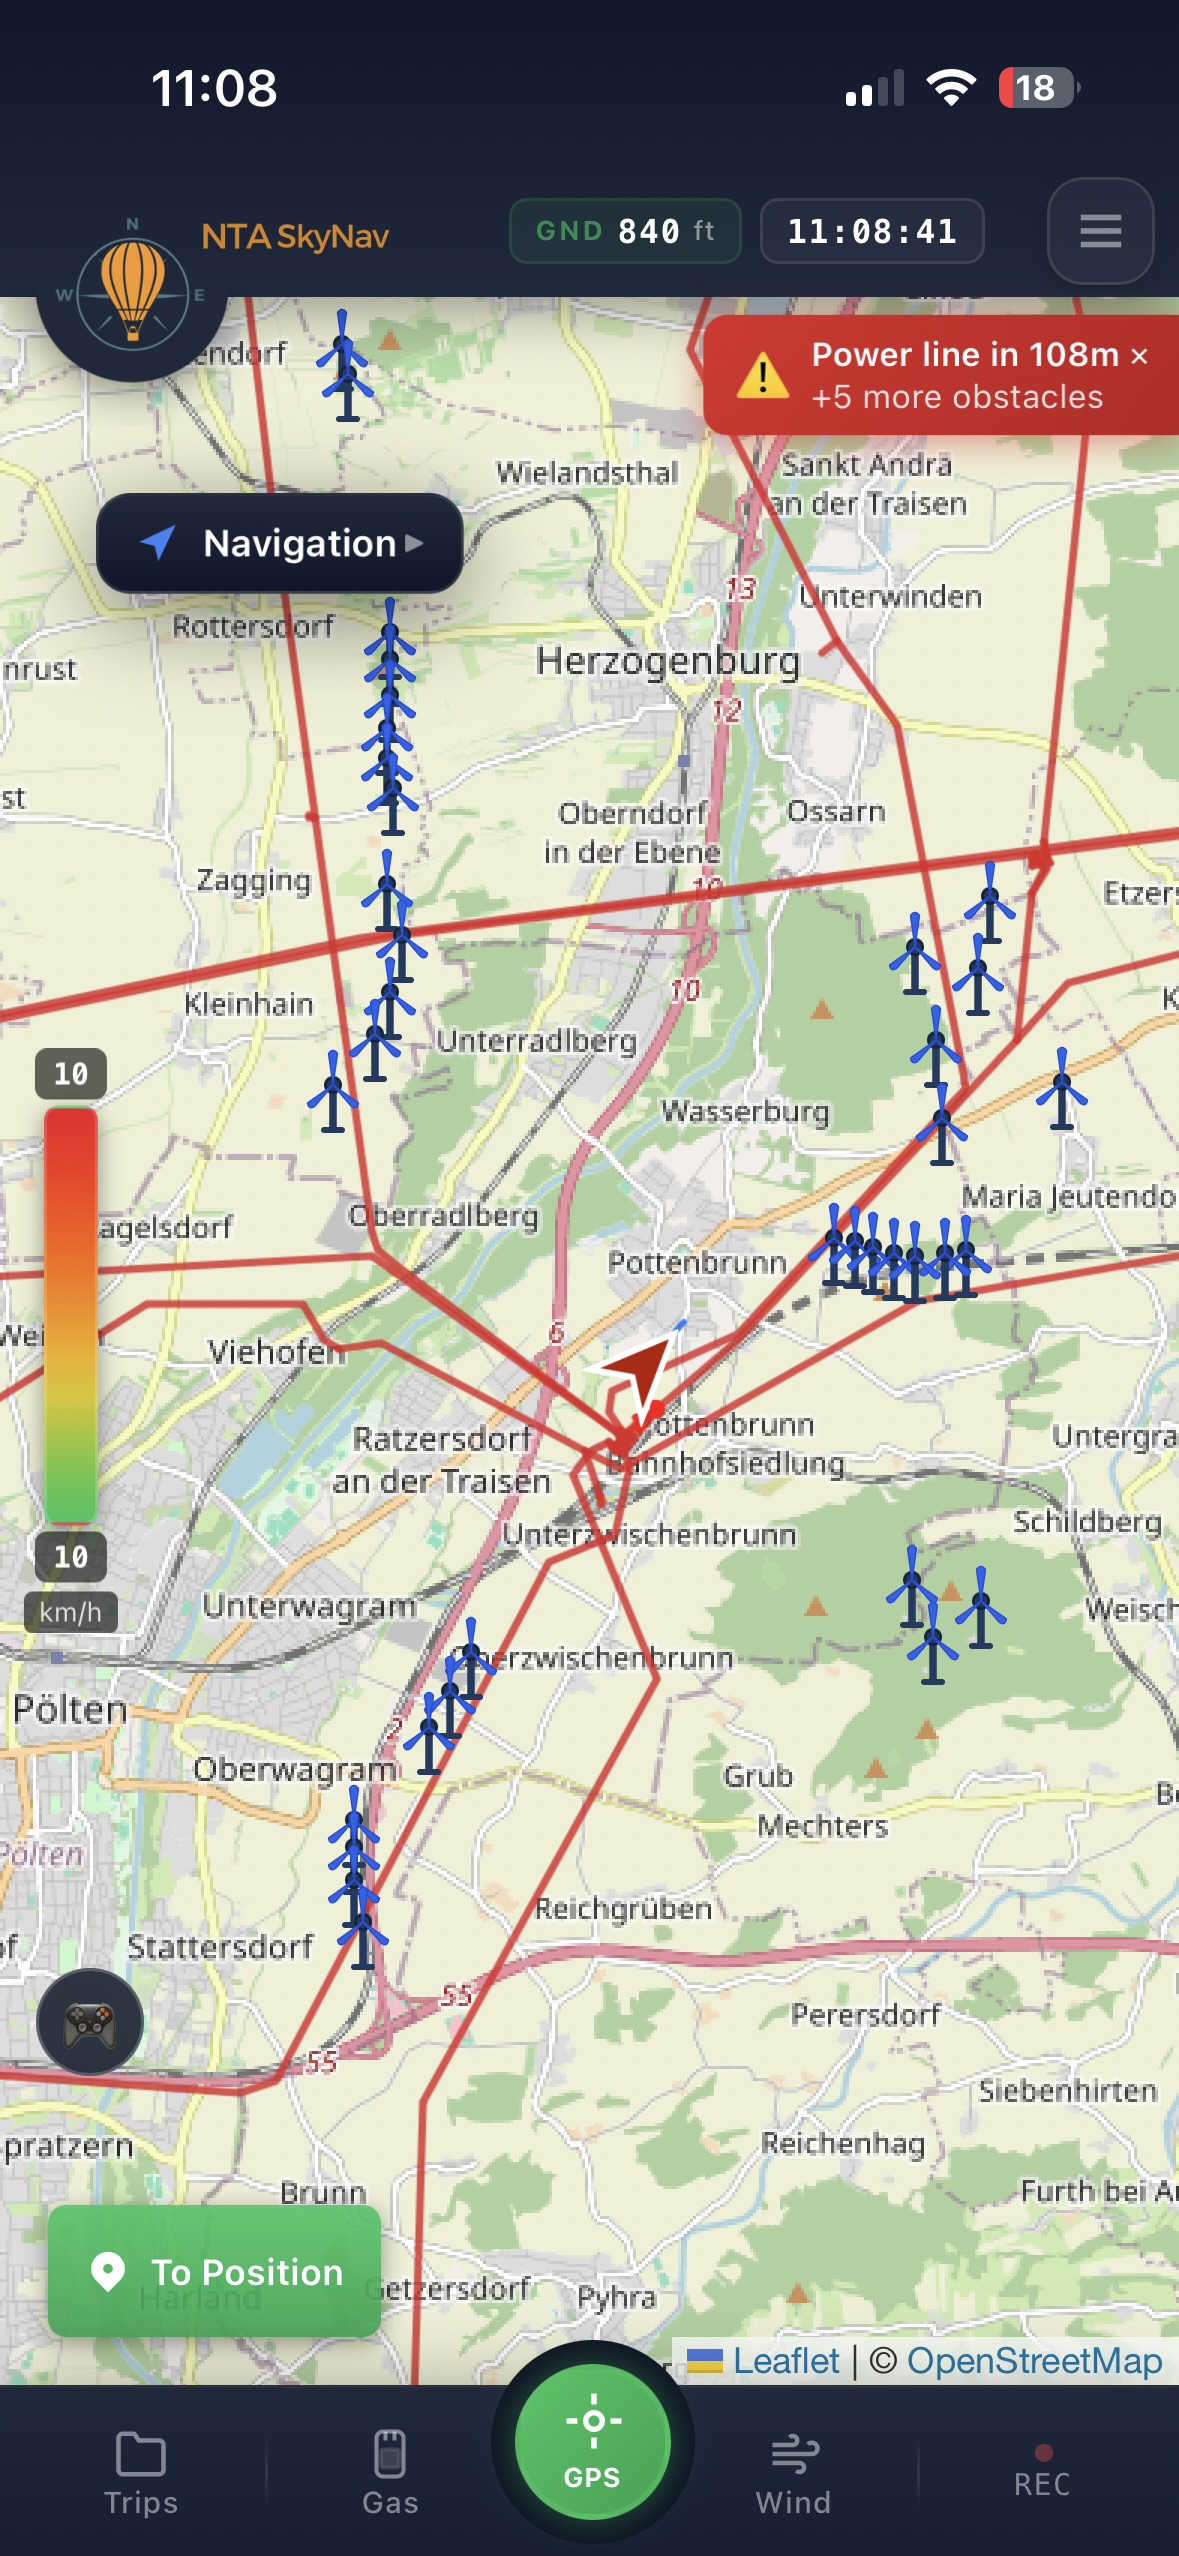Dismiss the power line warning

[1139, 356]
